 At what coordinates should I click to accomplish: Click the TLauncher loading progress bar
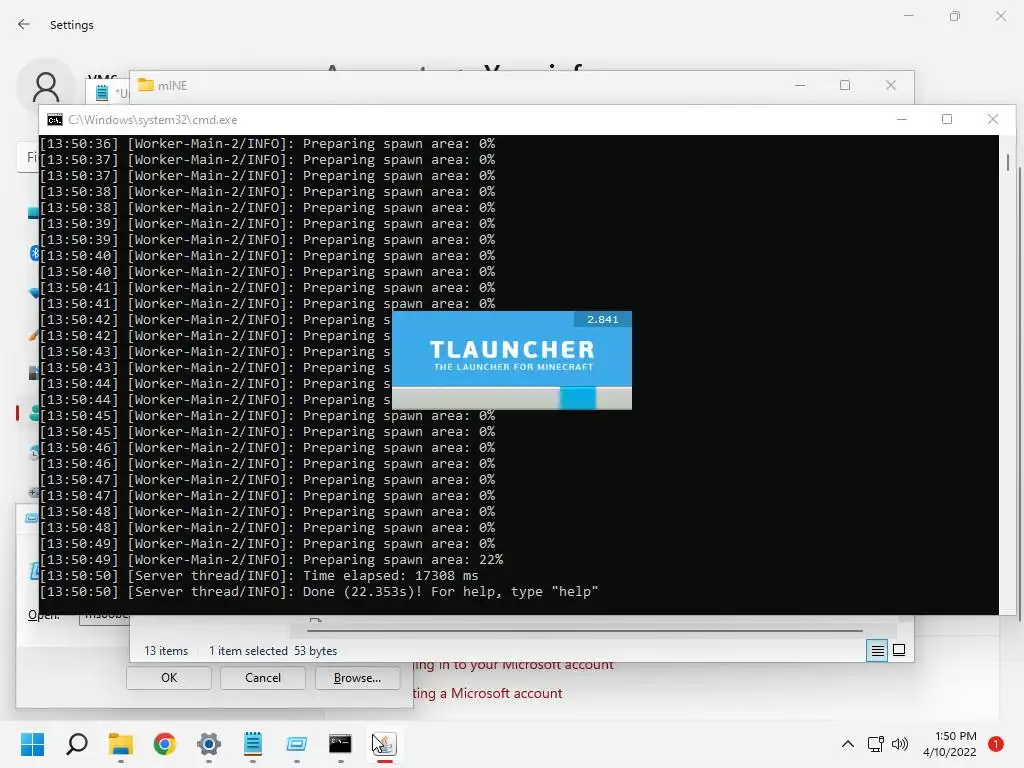click(x=512, y=398)
